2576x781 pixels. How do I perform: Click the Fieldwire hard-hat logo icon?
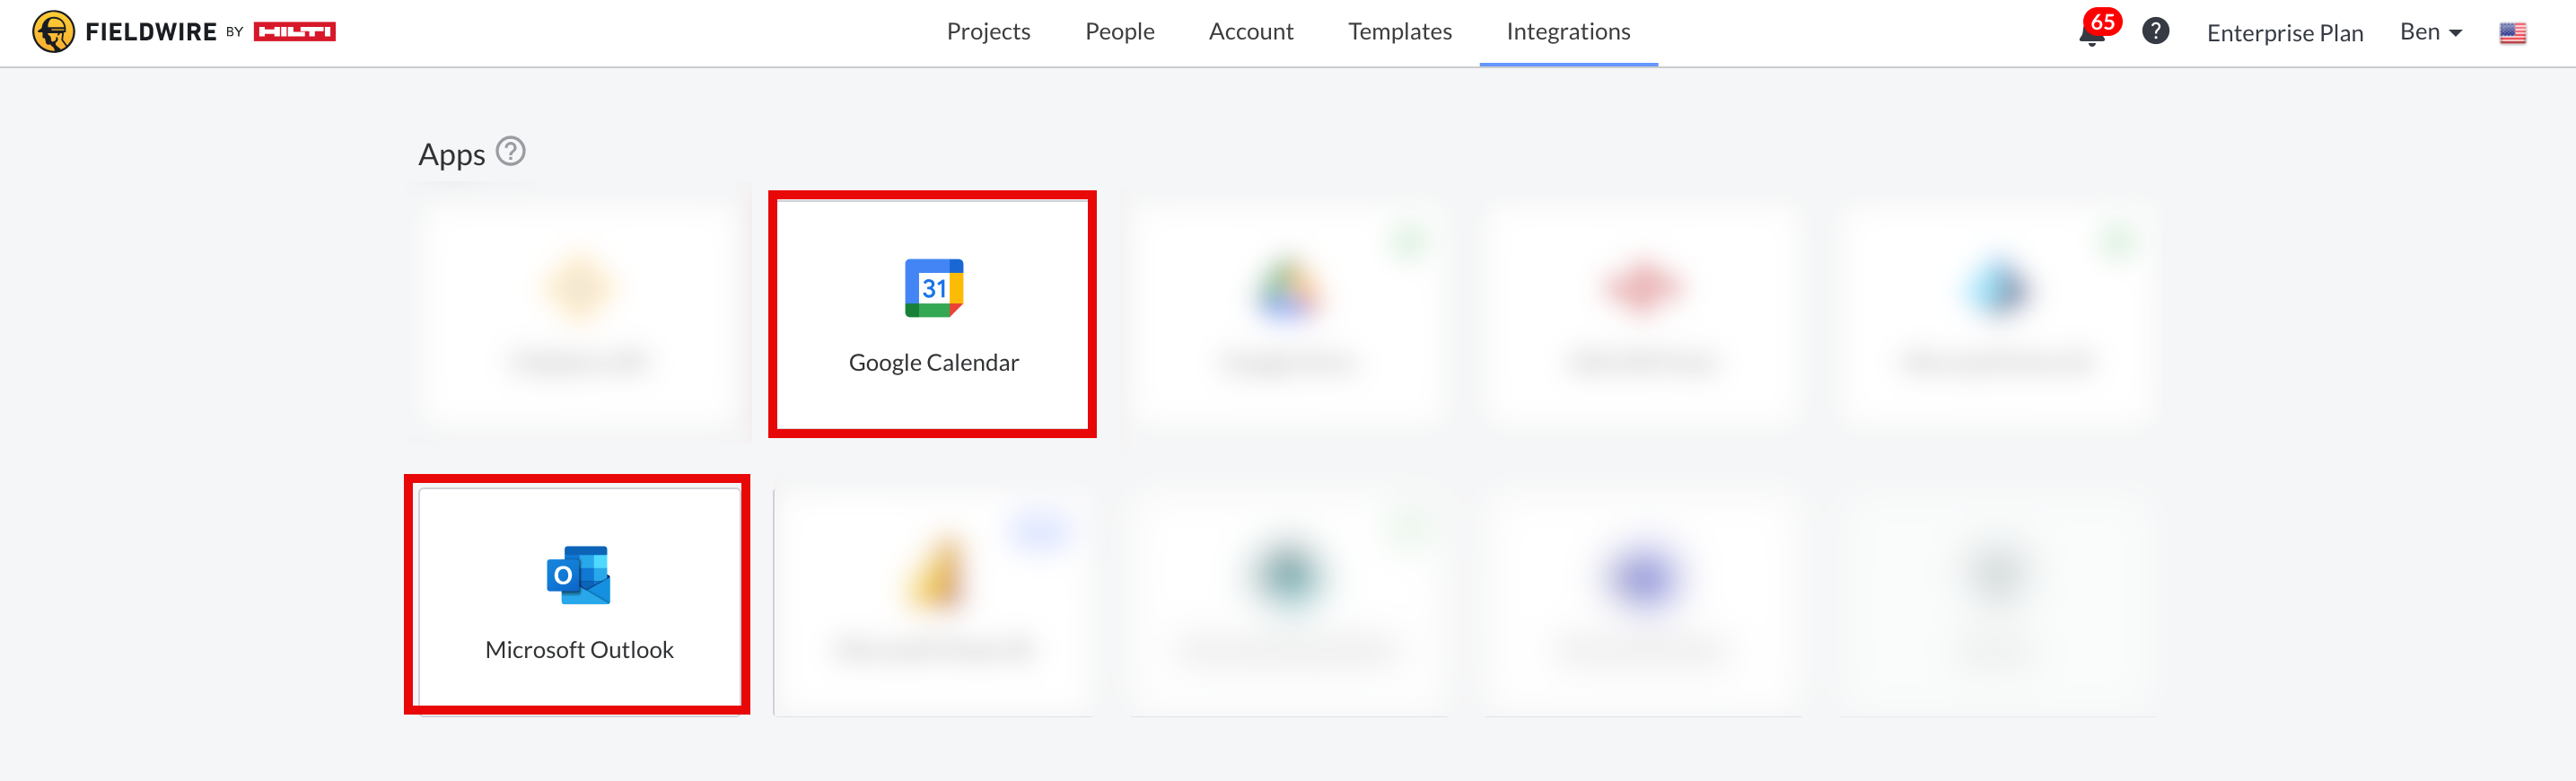pos(53,32)
